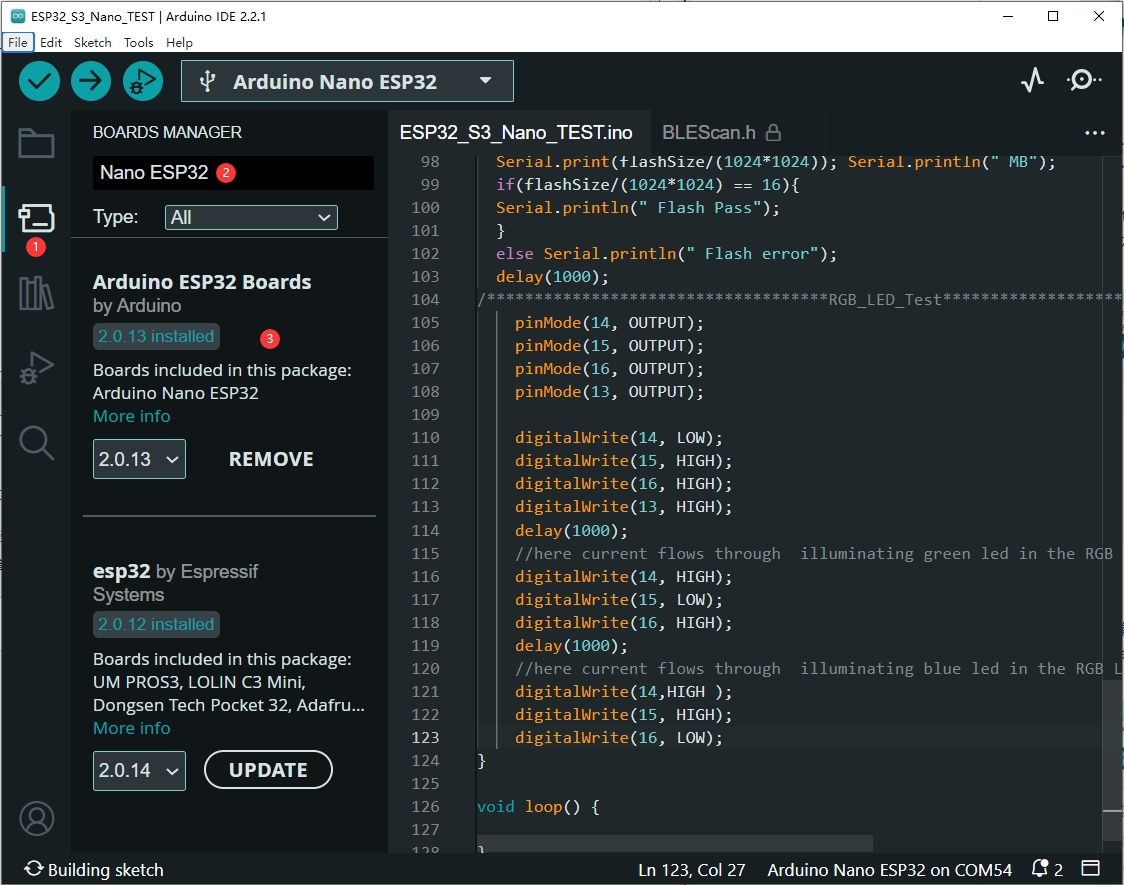Open the Type filter dropdown
The height and width of the screenshot is (885, 1124).
(x=253, y=217)
